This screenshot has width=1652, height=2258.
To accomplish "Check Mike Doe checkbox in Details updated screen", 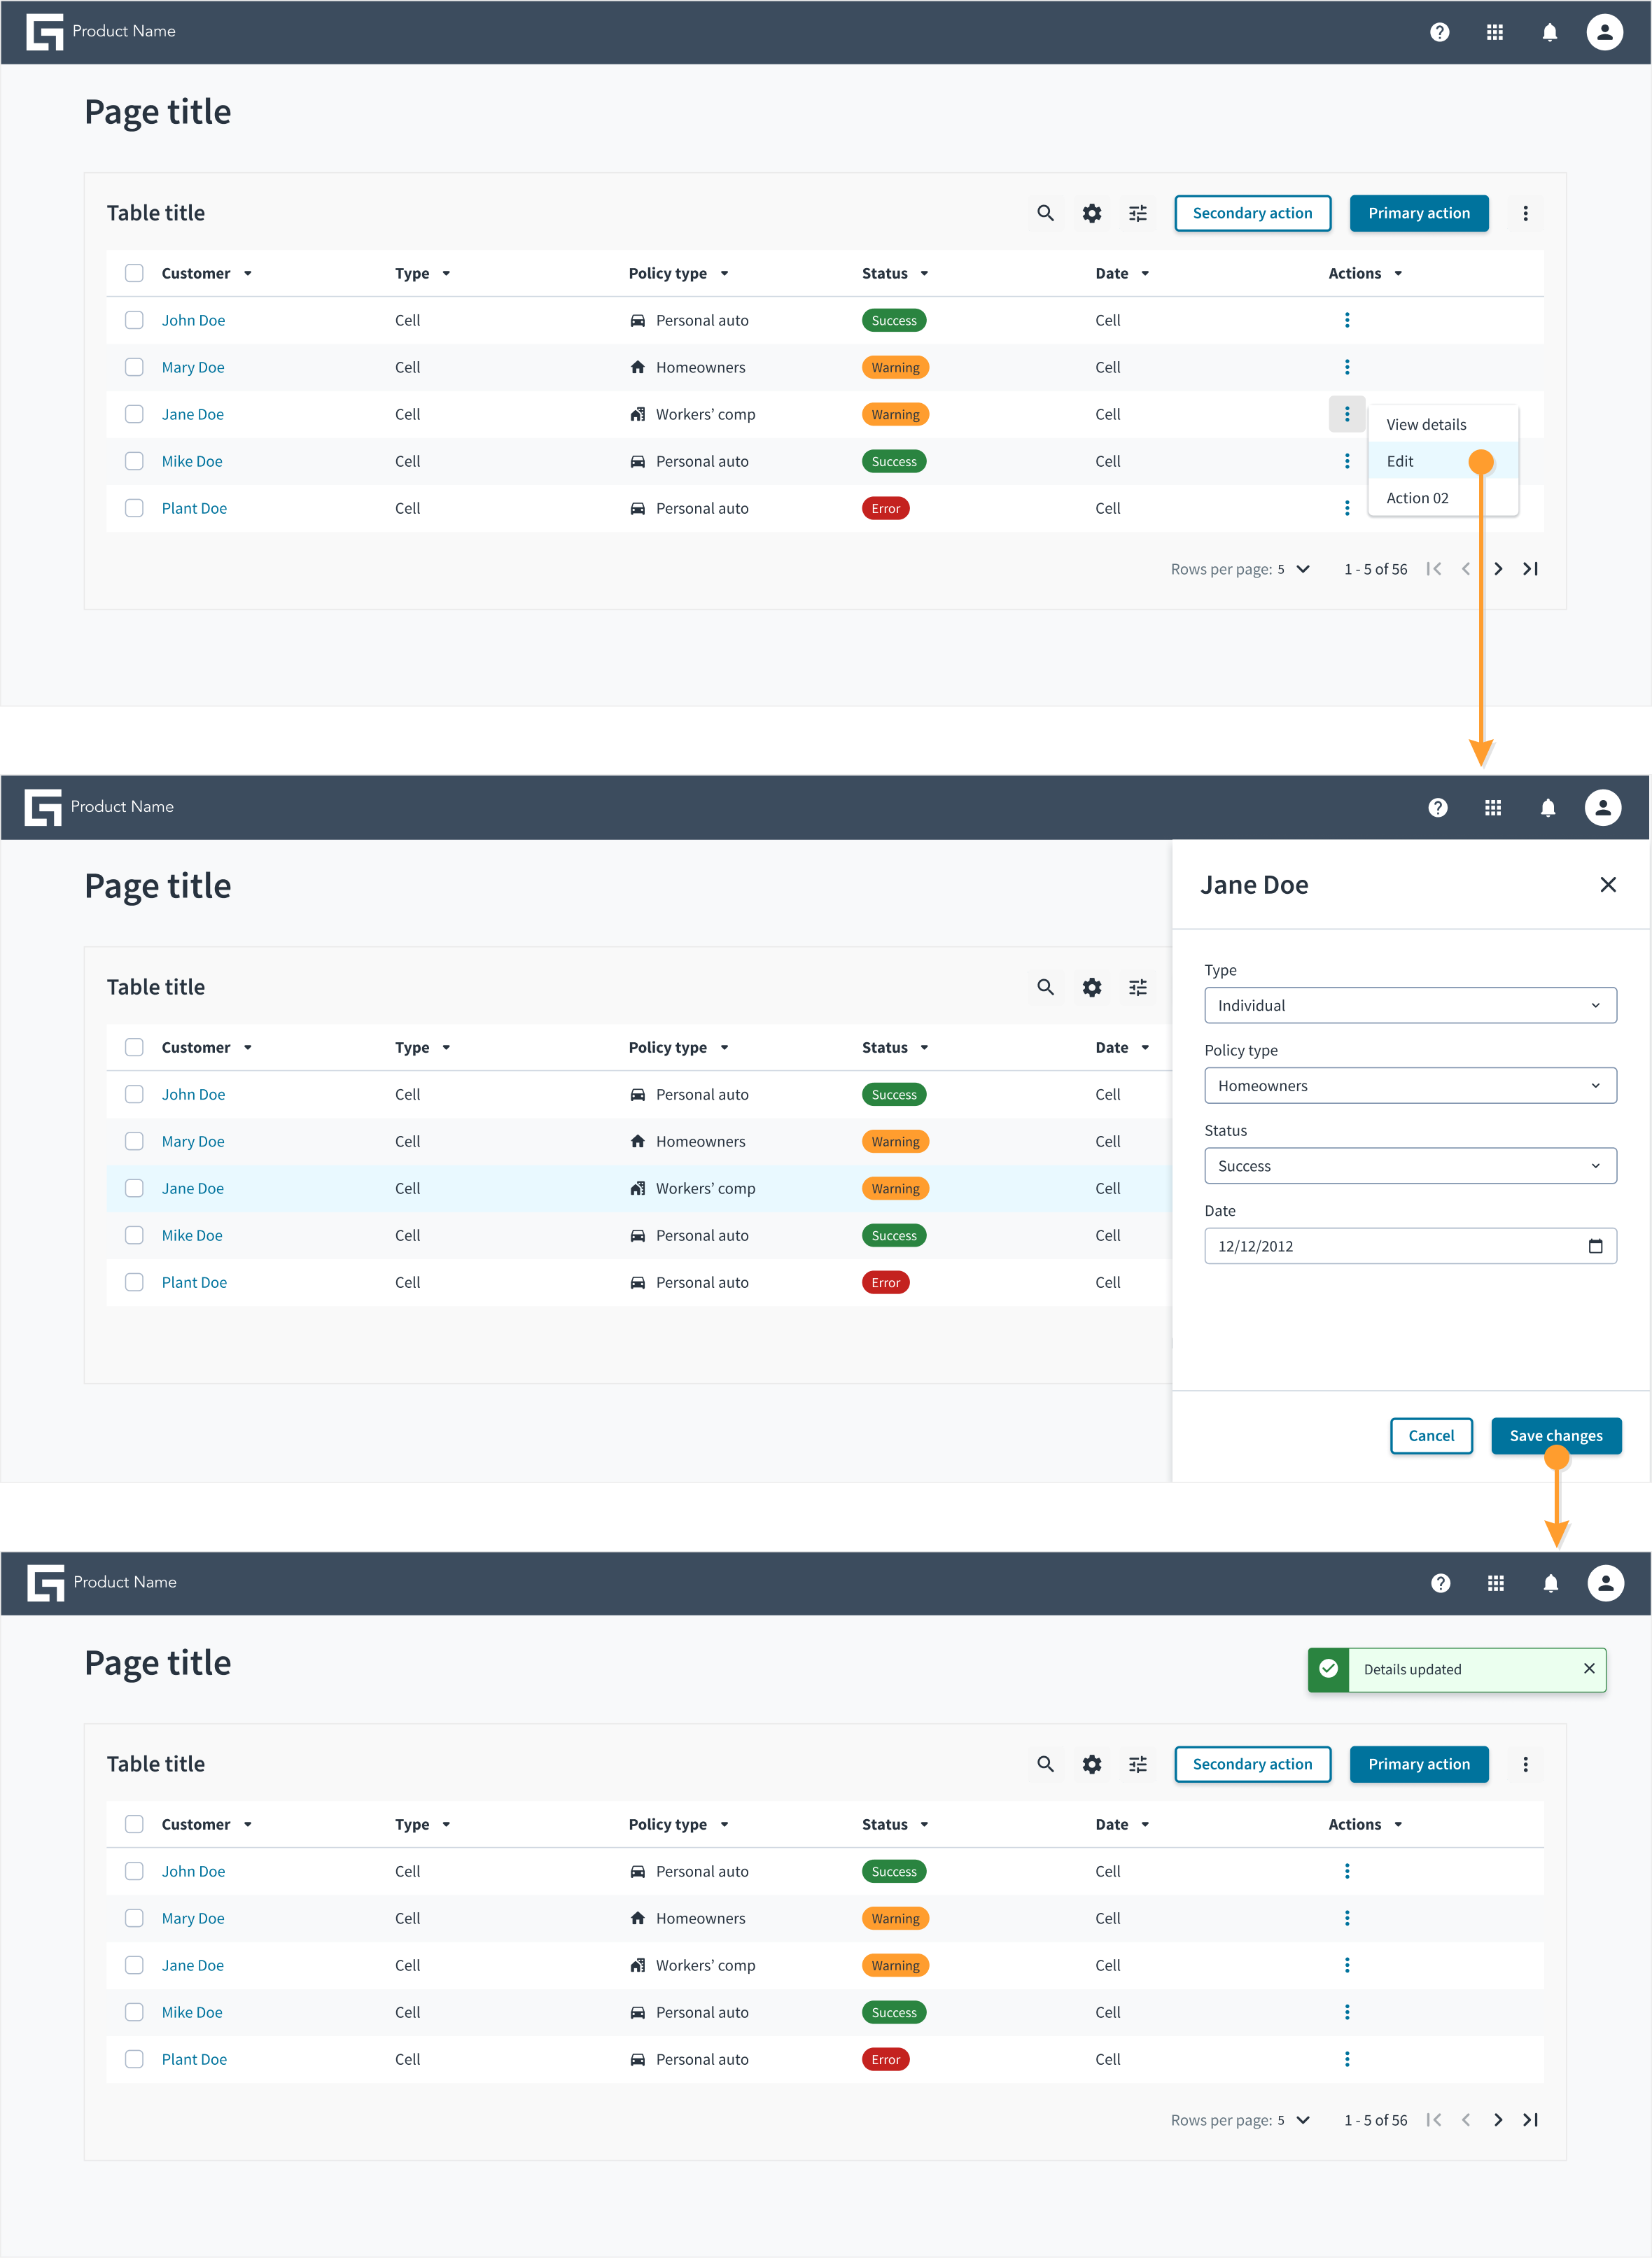I will tap(134, 2012).
